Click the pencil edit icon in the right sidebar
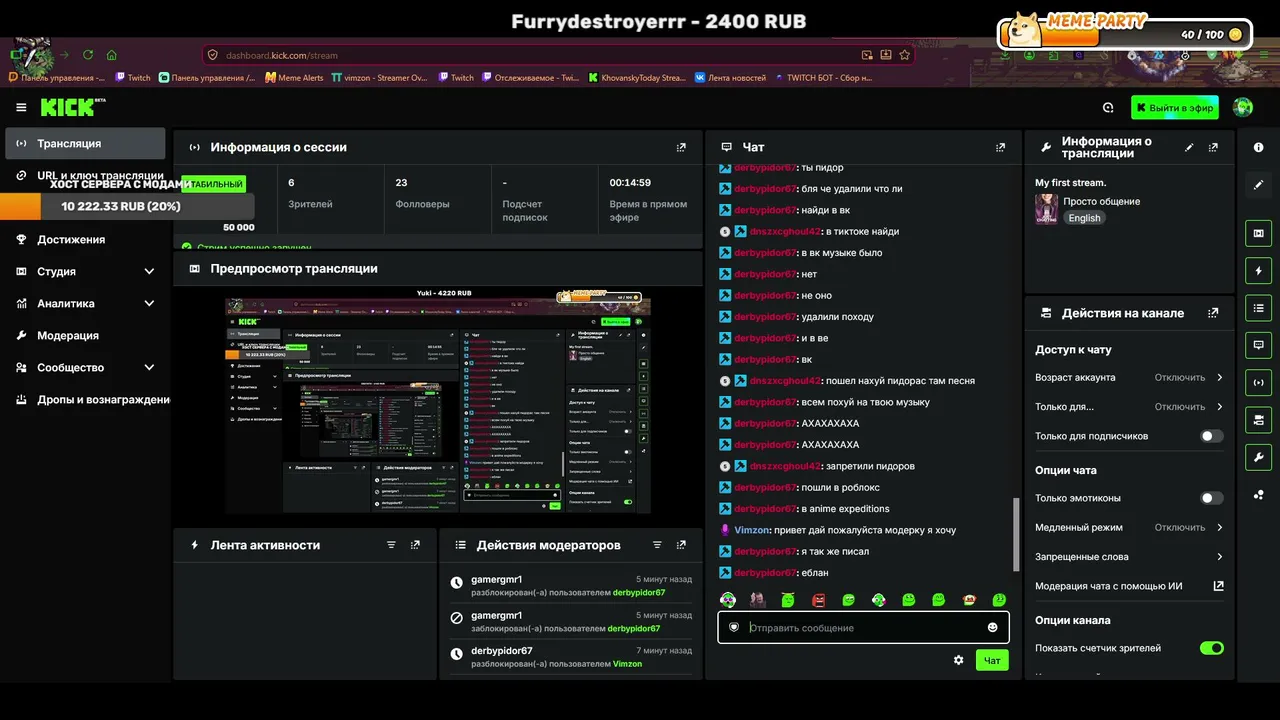Screen dimensions: 1280x720 [1258, 184]
